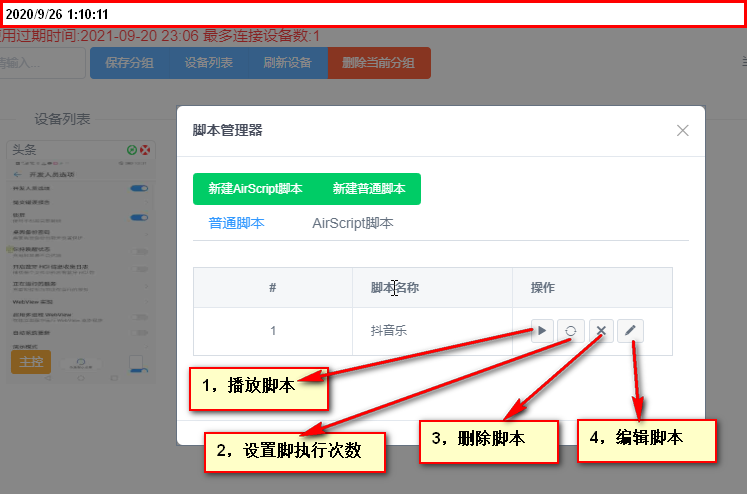Create a new AirScript脚本
Image resolution: width=747 pixels, height=494 pixels.
(255, 189)
